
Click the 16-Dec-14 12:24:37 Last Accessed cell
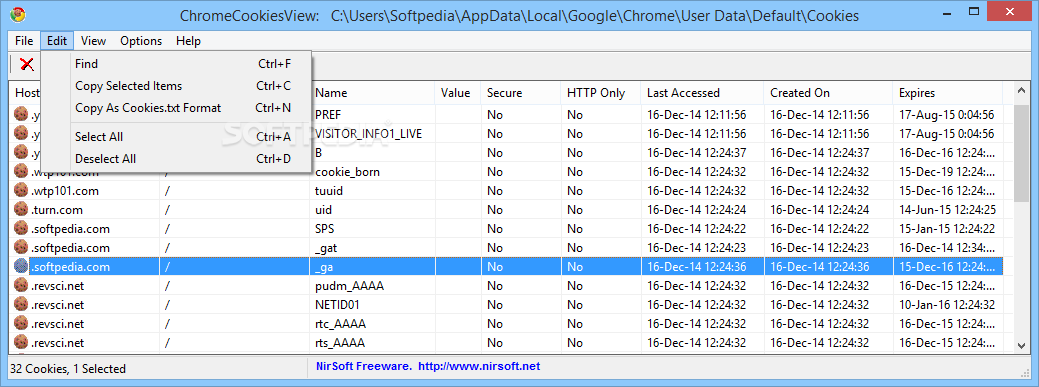tap(696, 152)
